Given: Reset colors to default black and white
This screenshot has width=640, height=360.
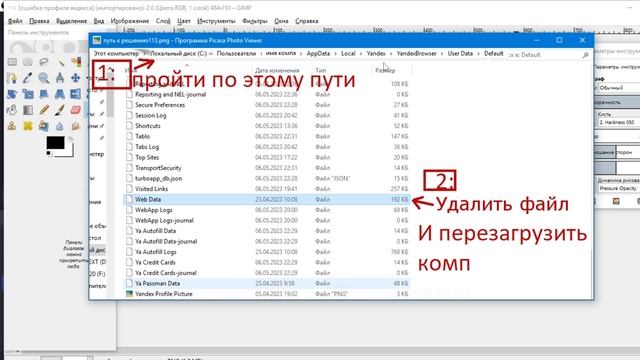Looking at the screenshot, I should tap(49, 154).
